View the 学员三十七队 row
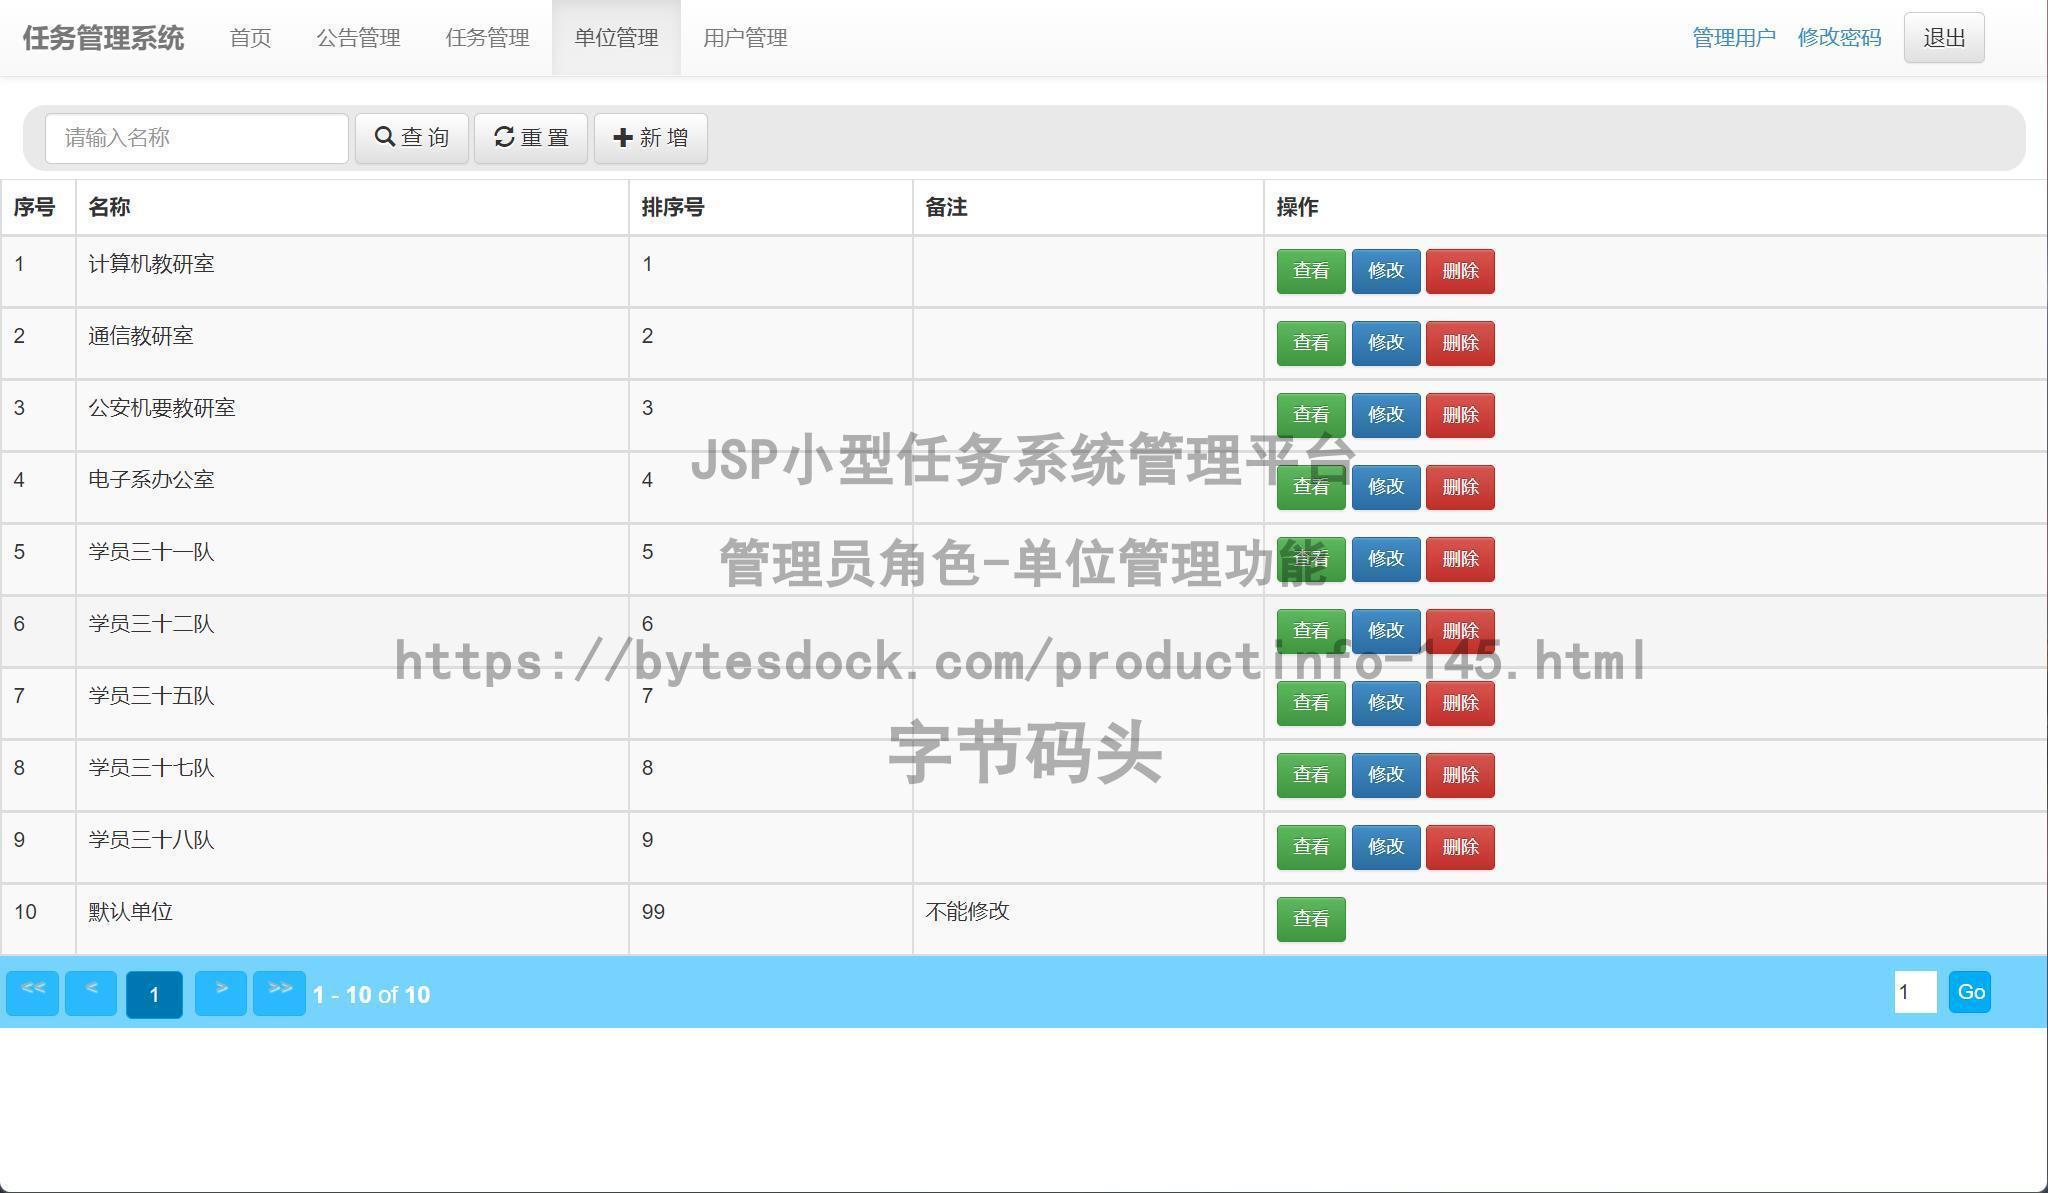 coord(1311,775)
